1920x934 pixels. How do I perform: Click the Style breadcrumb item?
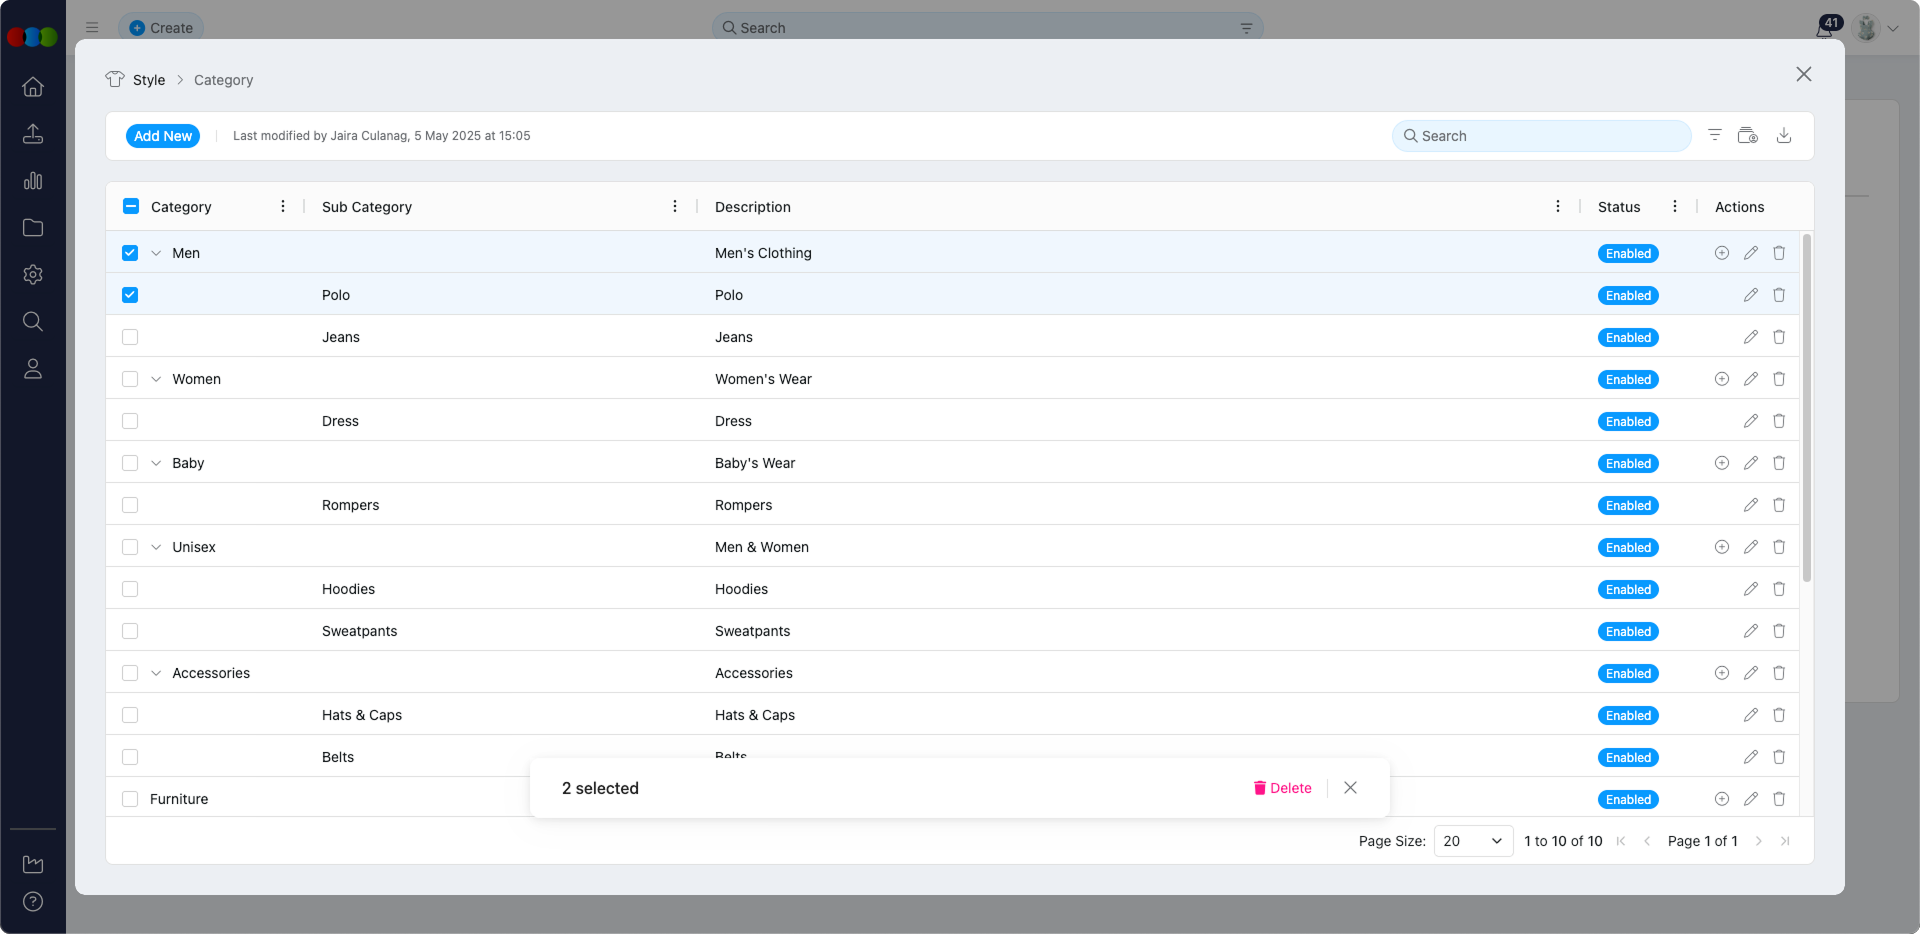click(x=149, y=80)
